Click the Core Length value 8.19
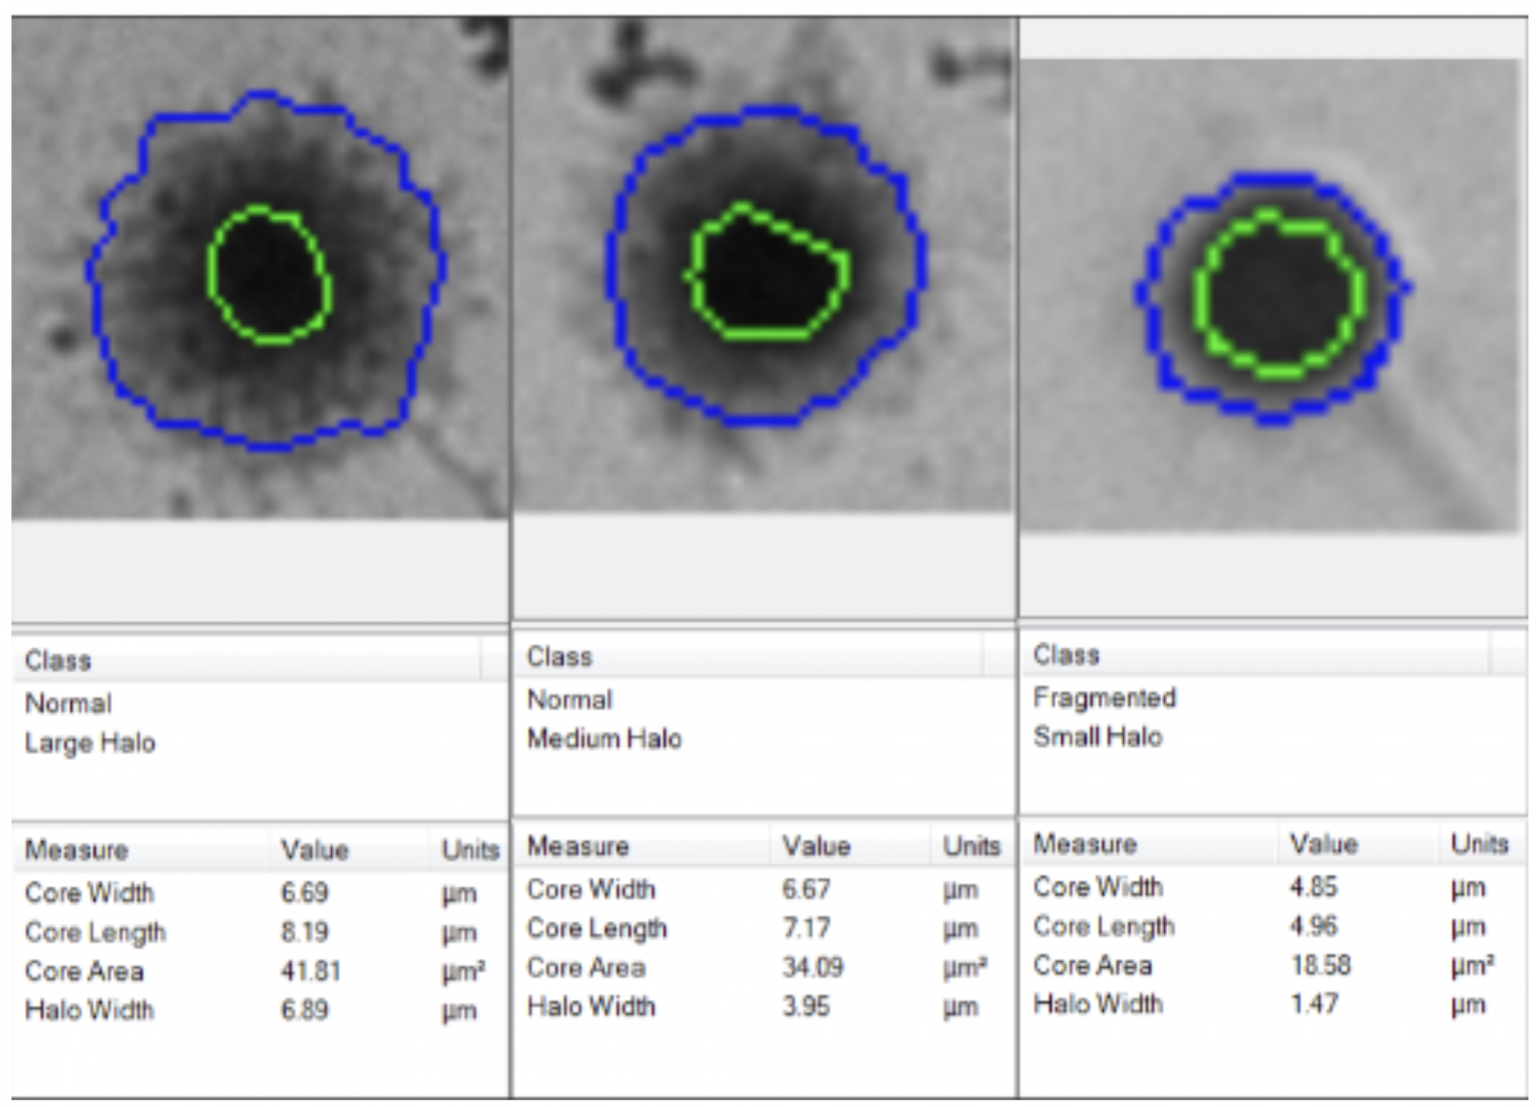 (304, 932)
